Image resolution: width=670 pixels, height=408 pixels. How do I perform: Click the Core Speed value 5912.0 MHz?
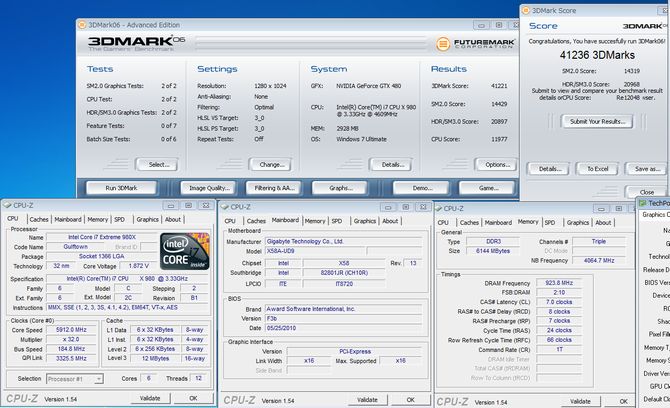(x=71, y=330)
